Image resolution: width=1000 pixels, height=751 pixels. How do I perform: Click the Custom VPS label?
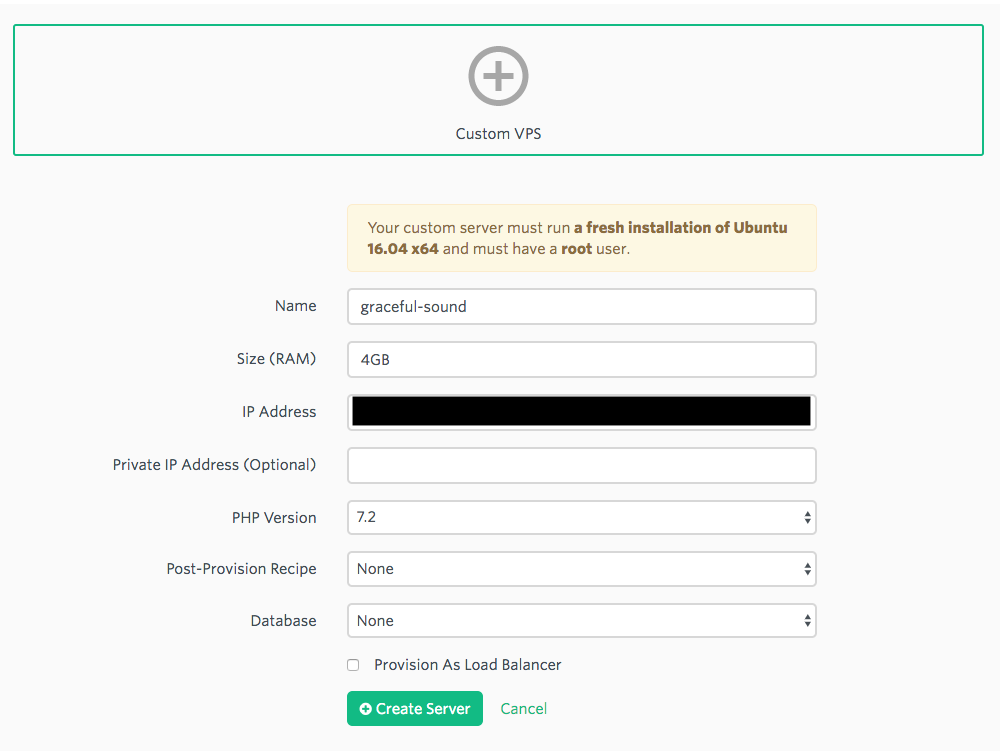(498, 134)
